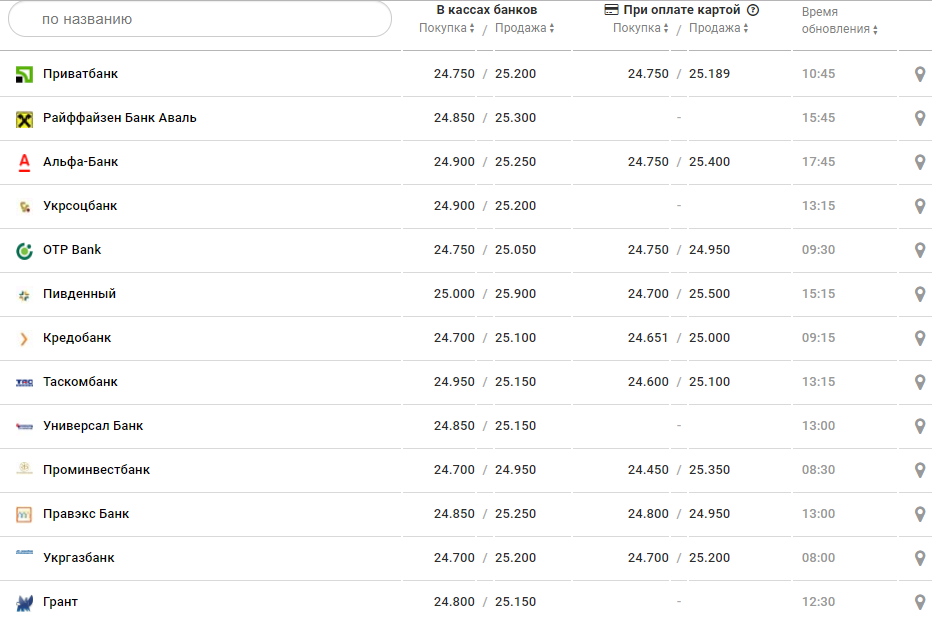Click the map pin for Приватбанк
Screen dimensions: 932x621
point(920,74)
